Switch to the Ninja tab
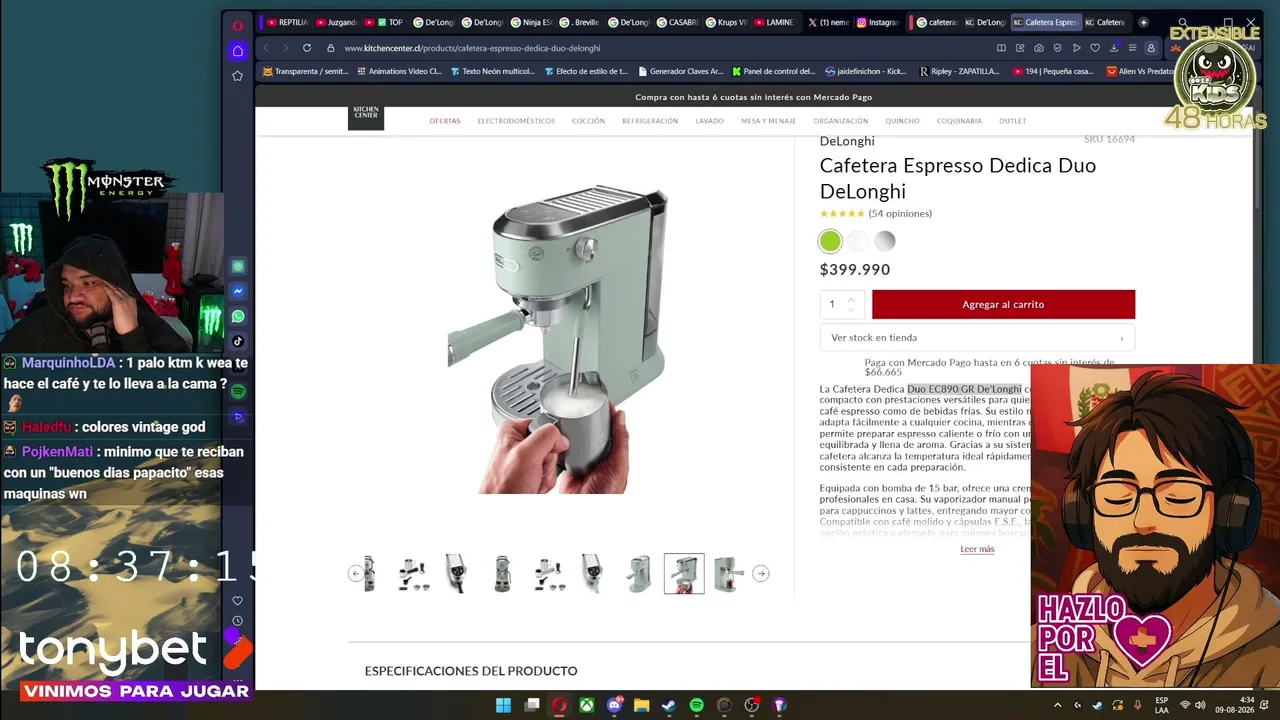1280x720 pixels. pyautogui.click(x=531, y=22)
